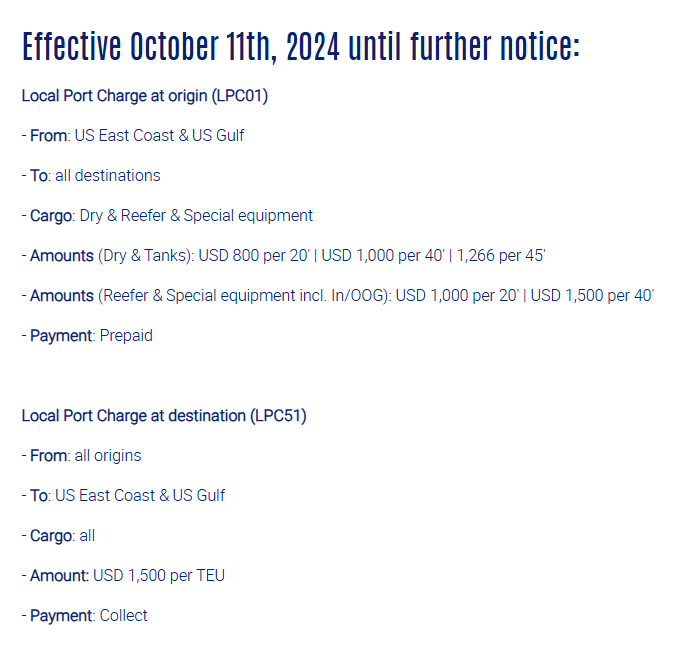Click the 'To: all destinations' line
This screenshot has height=648, width=696.
91,175
